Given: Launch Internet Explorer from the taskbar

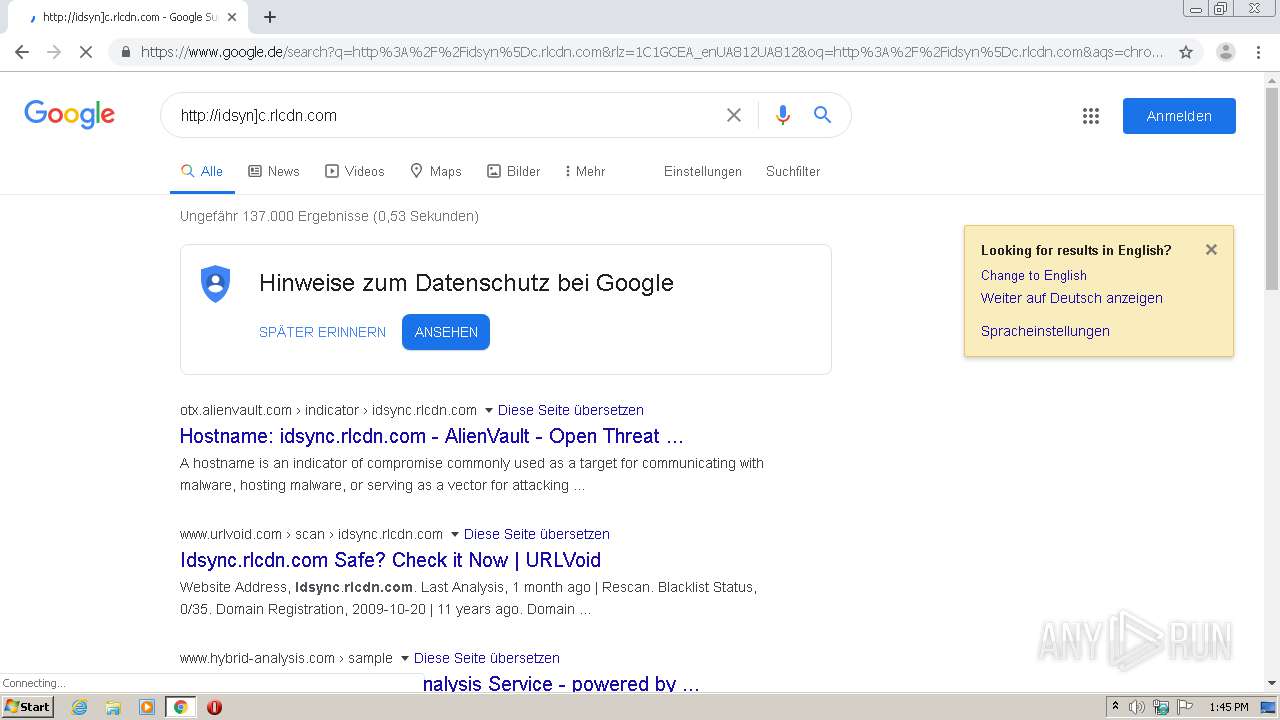Looking at the screenshot, I should click(79, 707).
